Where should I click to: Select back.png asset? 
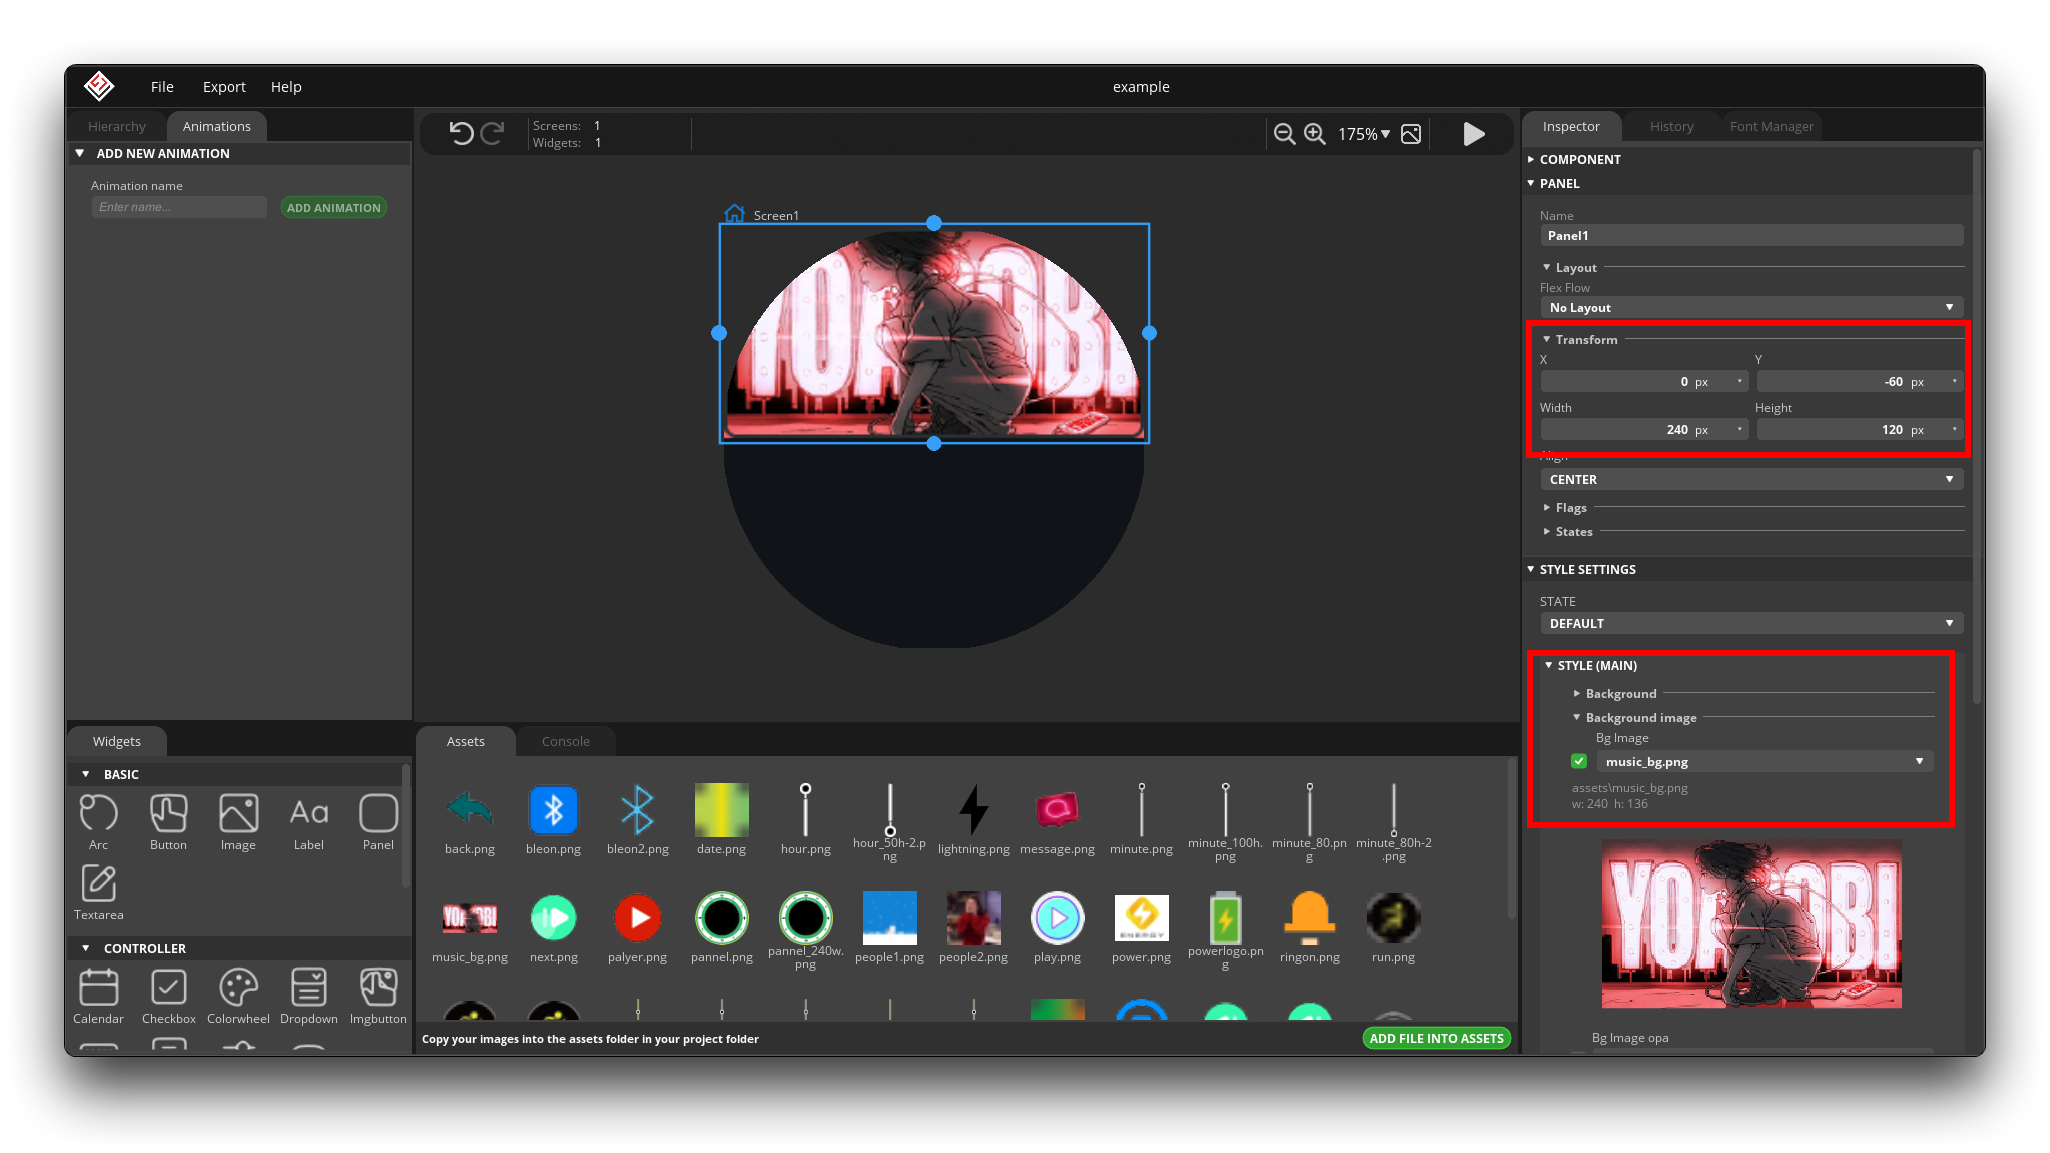[x=469, y=820]
